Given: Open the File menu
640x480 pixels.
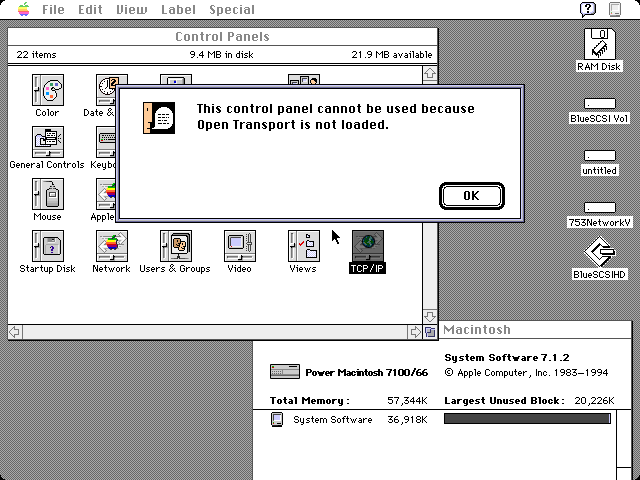Looking at the screenshot, I should (53, 9).
